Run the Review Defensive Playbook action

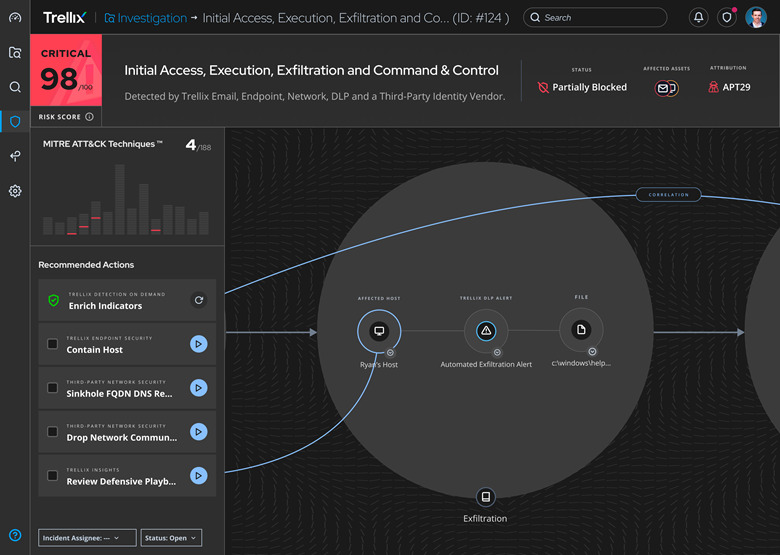198,476
